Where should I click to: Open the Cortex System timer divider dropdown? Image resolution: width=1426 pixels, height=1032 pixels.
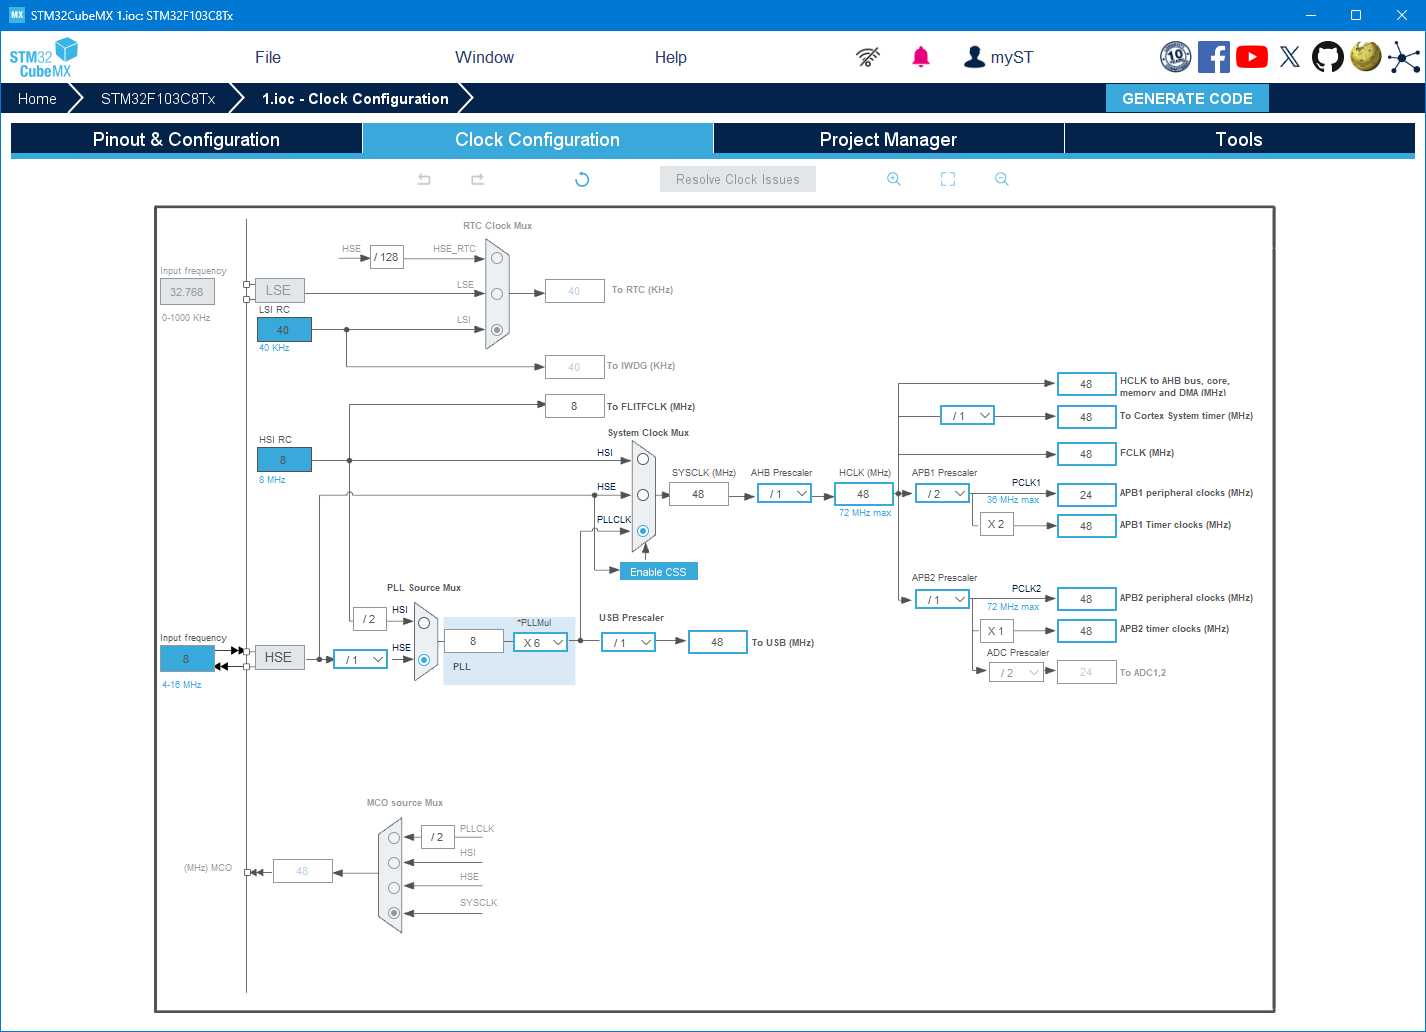967,416
